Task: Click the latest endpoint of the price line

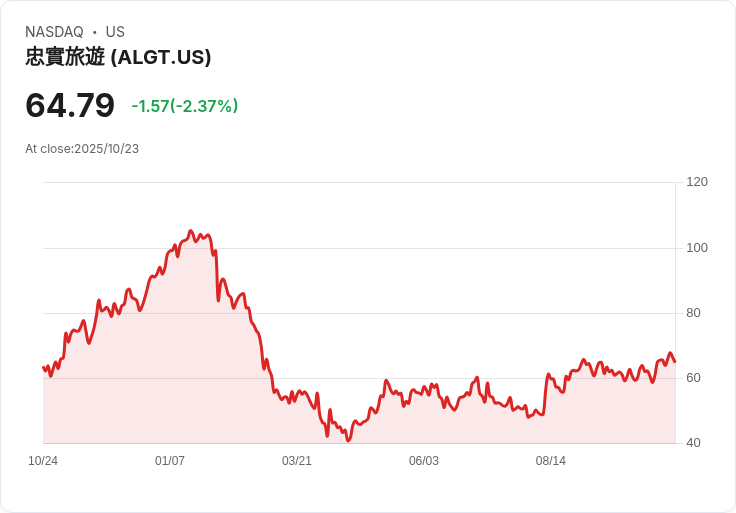Action: point(675,361)
